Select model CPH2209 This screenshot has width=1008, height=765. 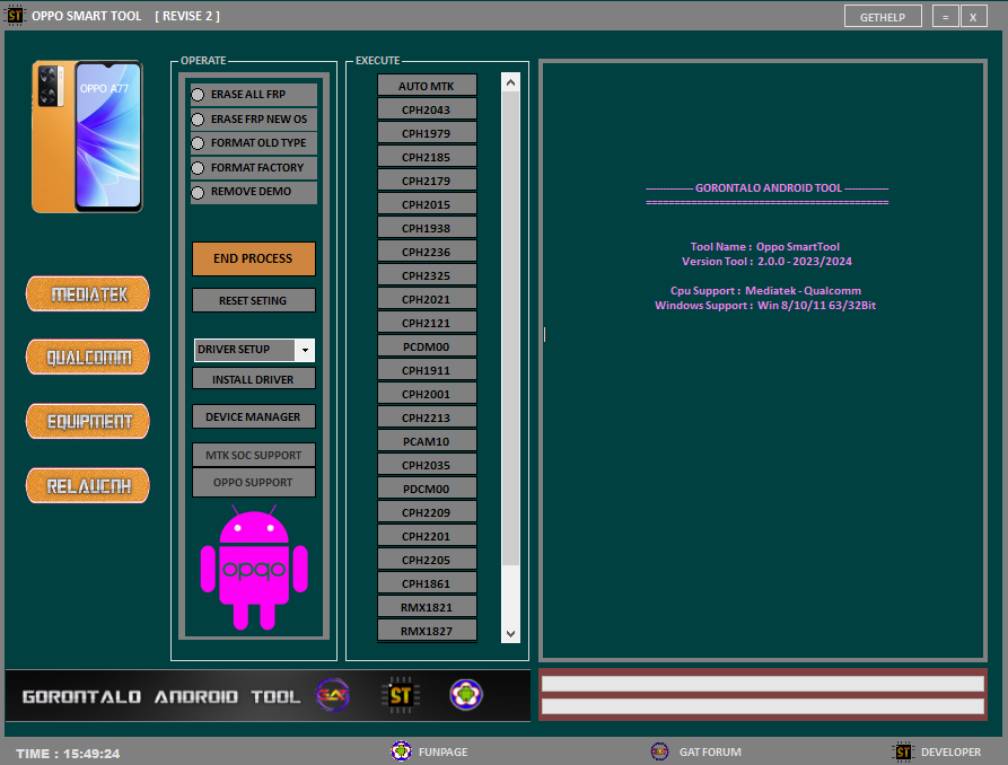[x=427, y=512]
